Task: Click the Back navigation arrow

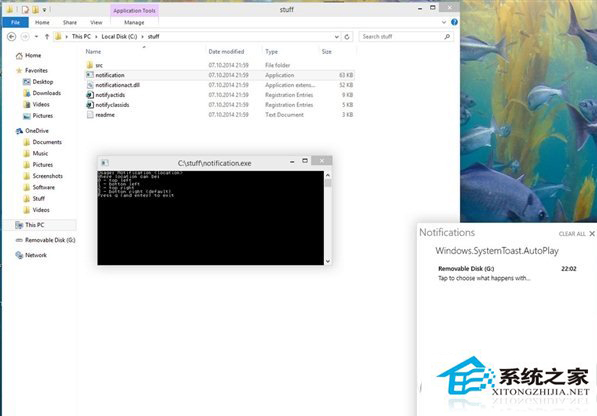Action: tap(12, 37)
